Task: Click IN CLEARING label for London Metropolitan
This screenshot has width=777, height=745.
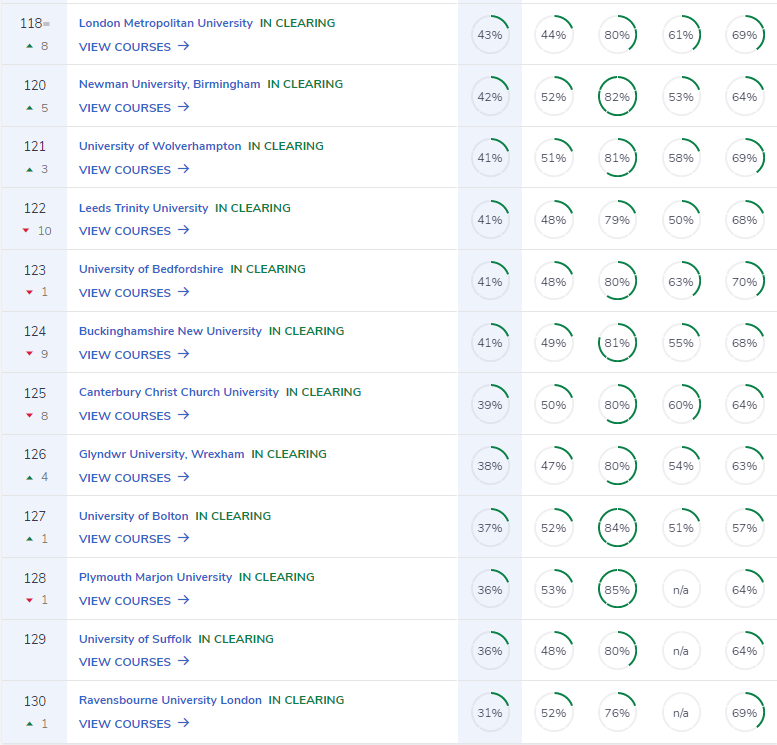Action: click(297, 23)
